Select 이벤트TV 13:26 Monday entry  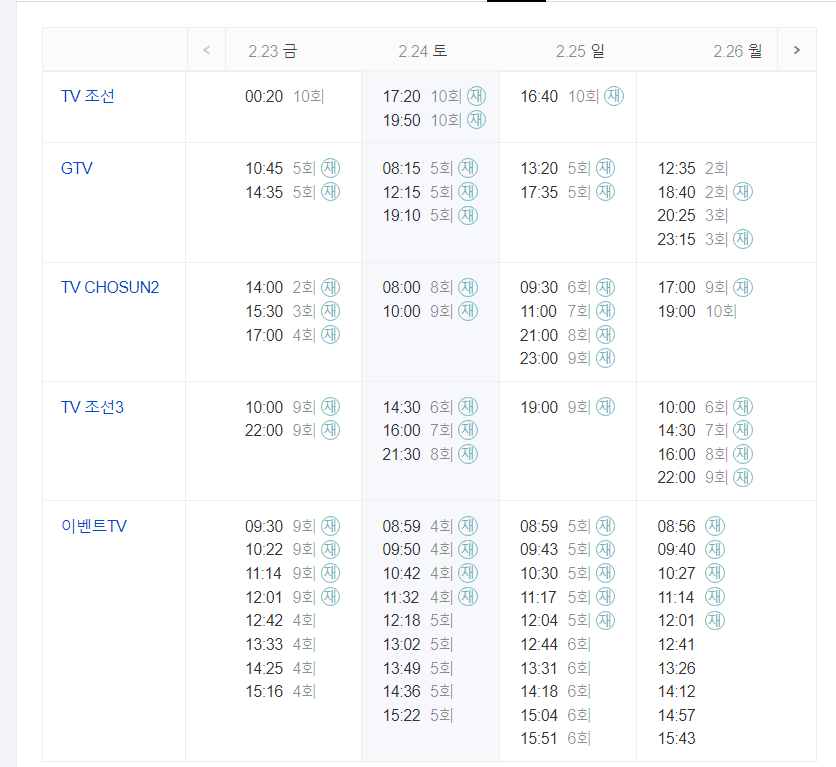(676, 668)
